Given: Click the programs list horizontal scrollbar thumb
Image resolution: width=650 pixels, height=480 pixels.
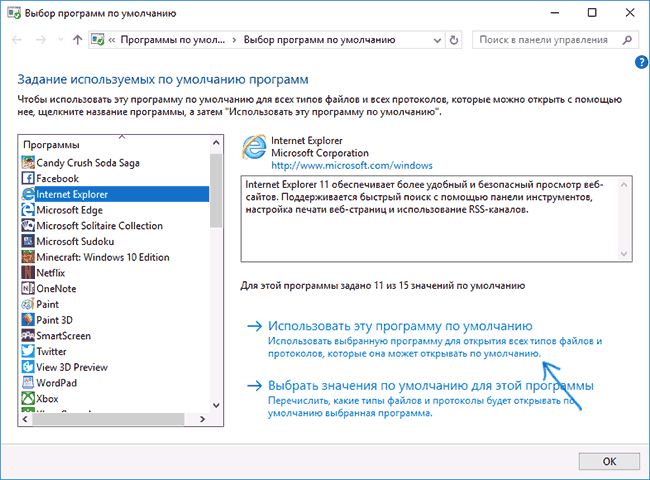Looking at the screenshot, I should pyautogui.click(x=108, y=419).
